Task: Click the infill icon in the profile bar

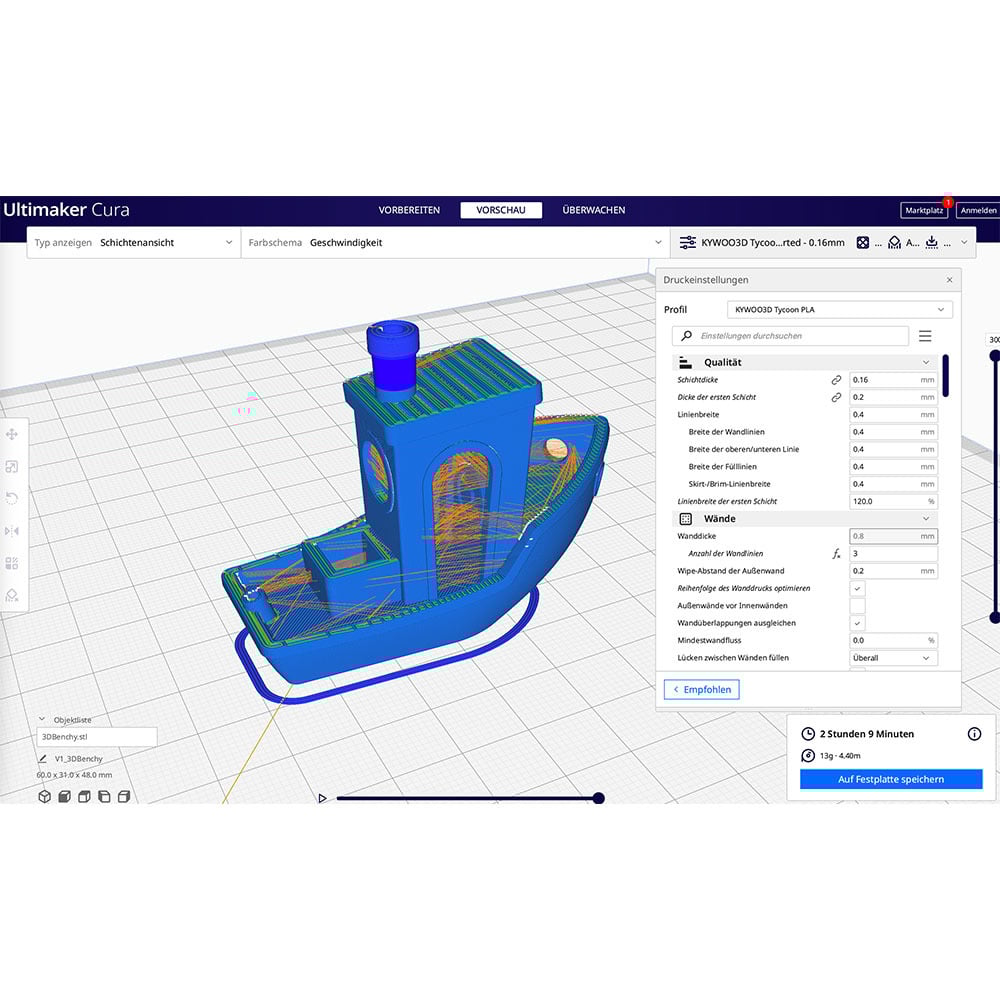Action: [x=862, y=242]
